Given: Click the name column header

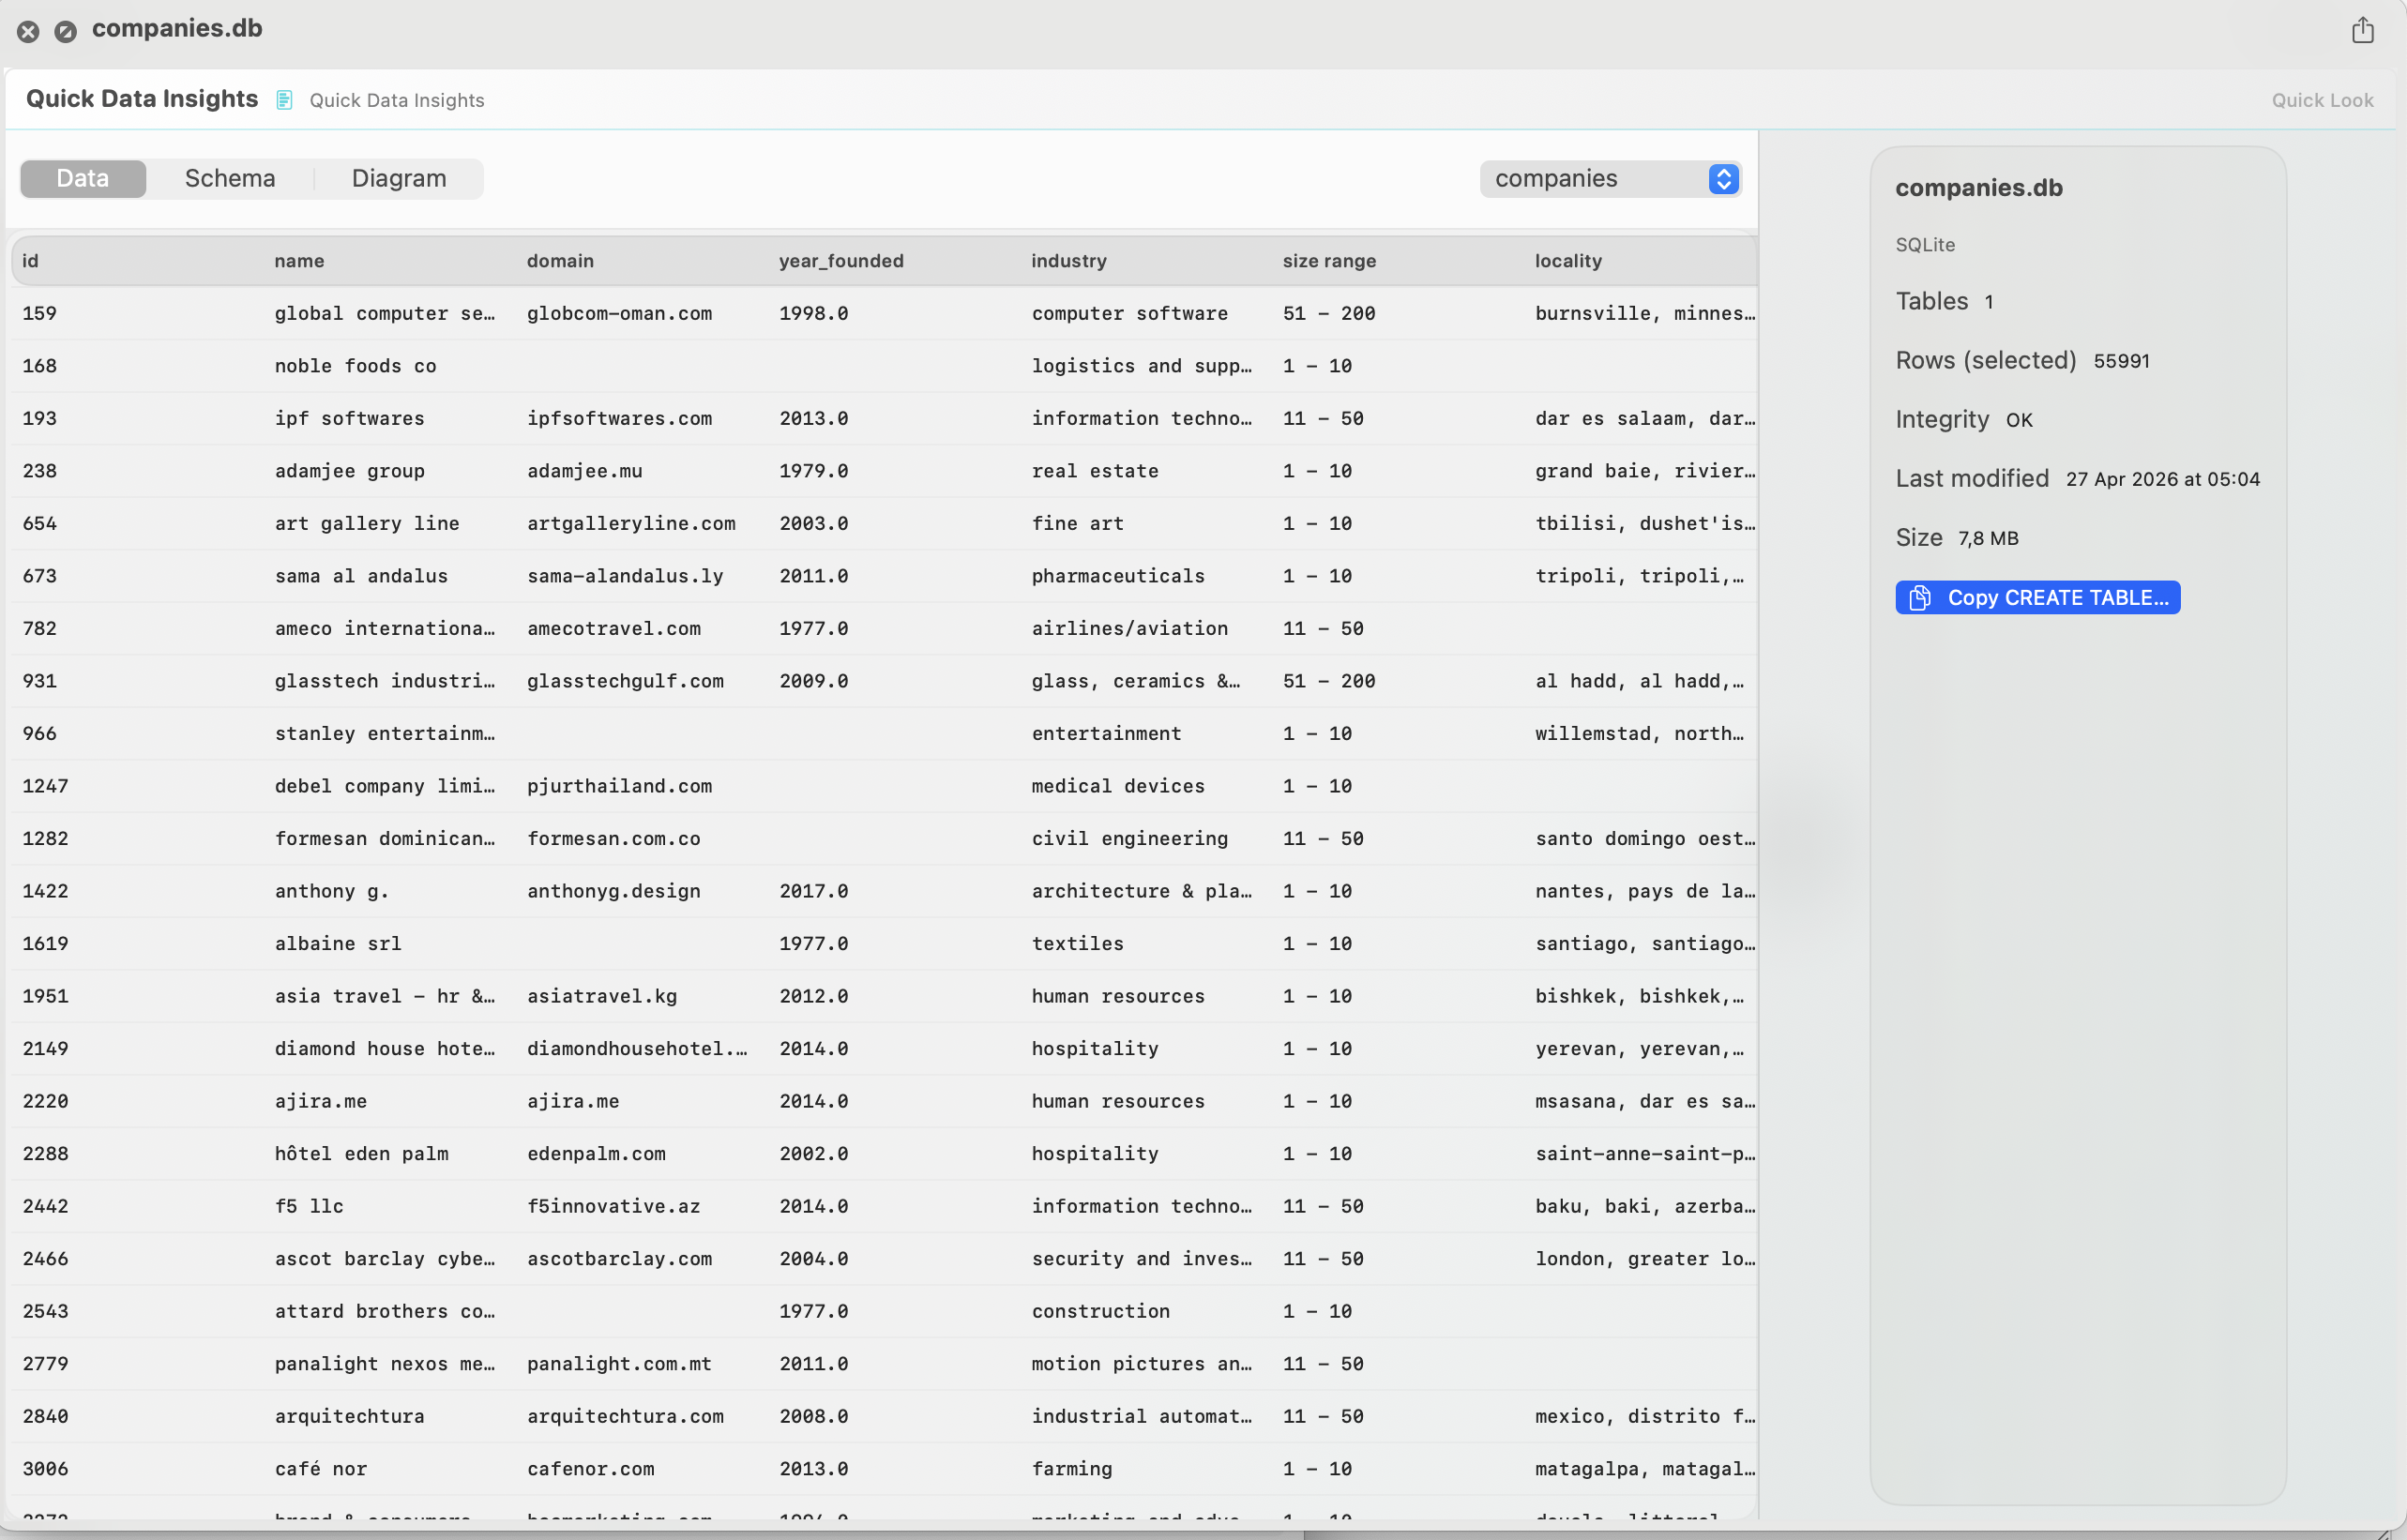Looking at the screenshot, I should [x=299, y=261].
